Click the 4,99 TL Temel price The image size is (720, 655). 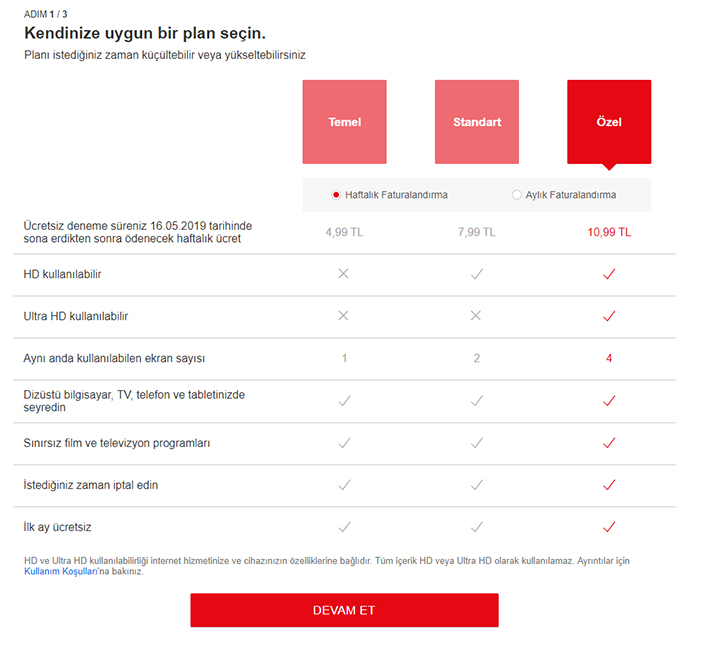[x=344, y=232]
